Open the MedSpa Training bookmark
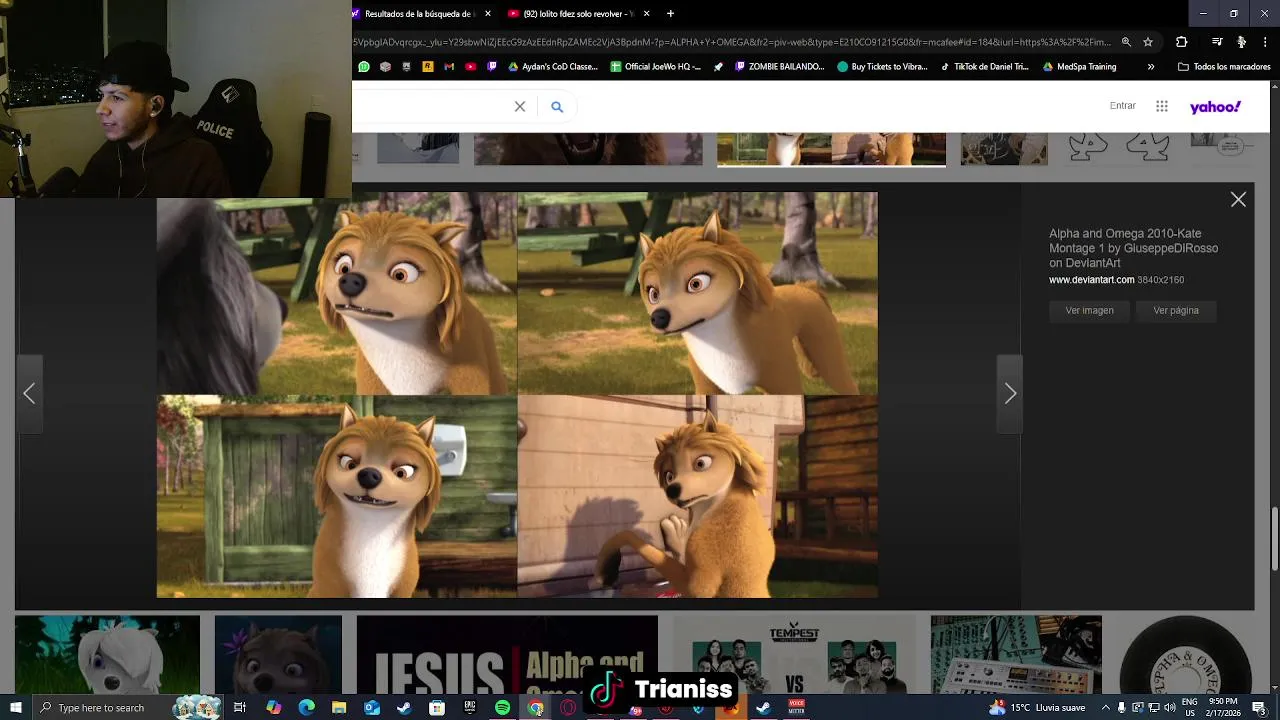 click(x=1079, y=67)
